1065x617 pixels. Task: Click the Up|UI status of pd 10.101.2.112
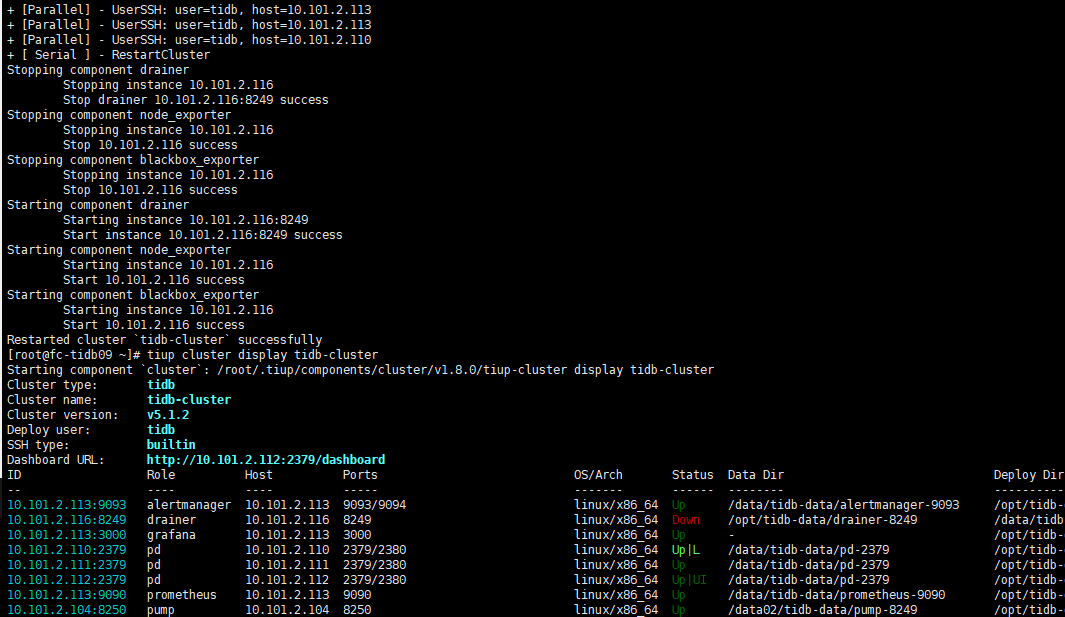pyautogui.click(x=689, y=580)
